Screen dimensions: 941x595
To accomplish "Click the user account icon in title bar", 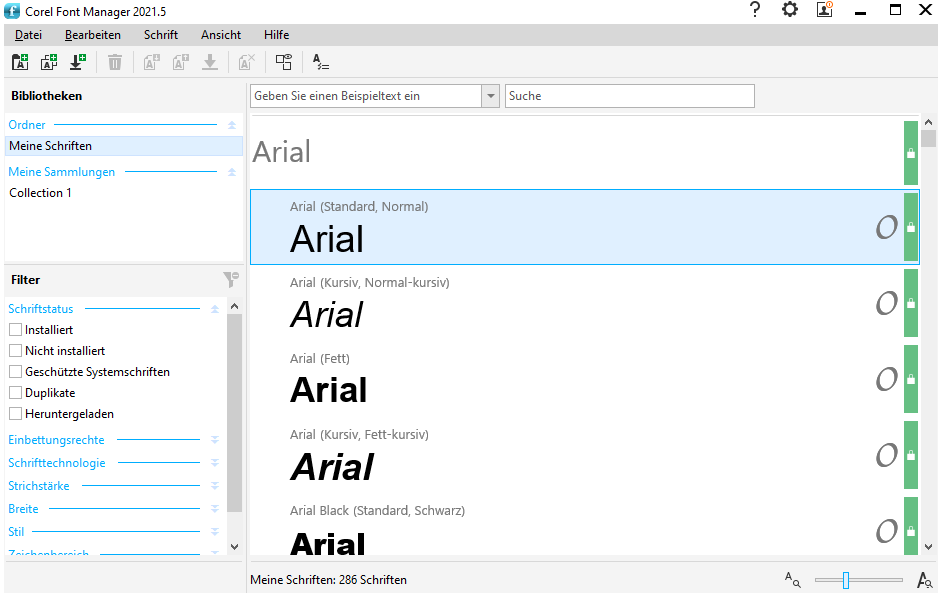I will [825, 10].
